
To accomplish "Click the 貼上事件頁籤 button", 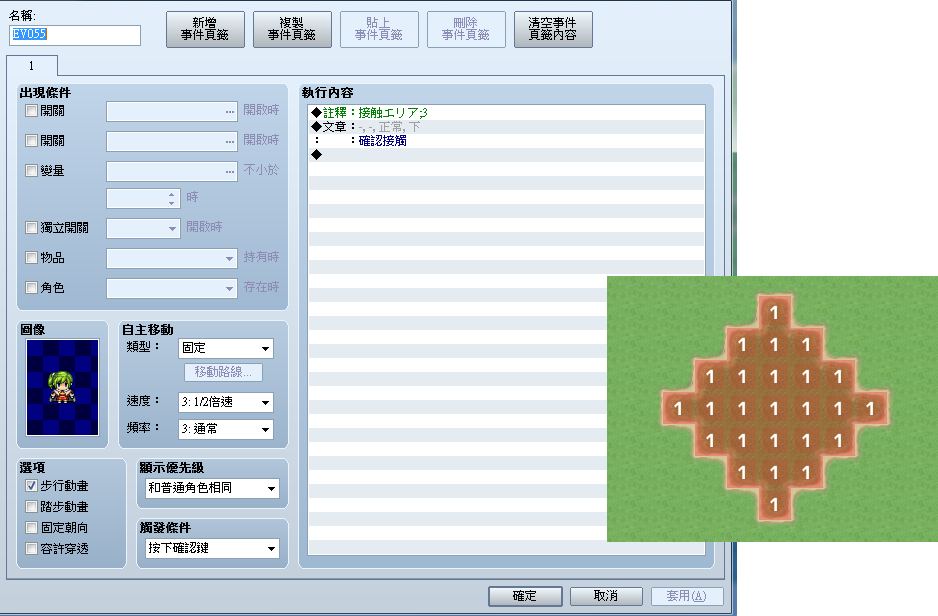I will click(x=379, y=29).
